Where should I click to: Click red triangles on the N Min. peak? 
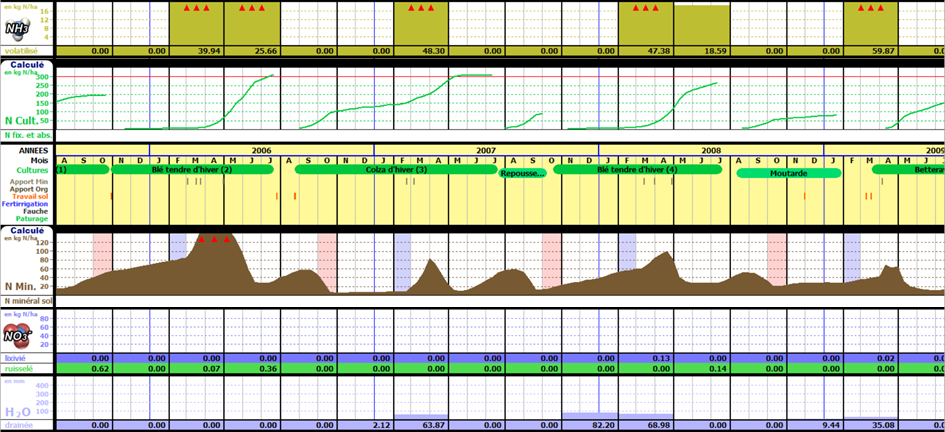214,240
